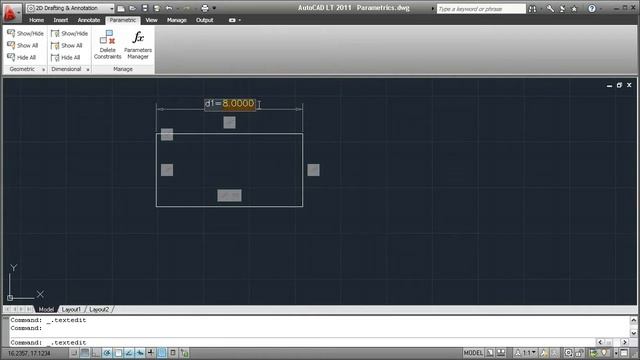The height and width of the screenshot is (360, 640).
Task: Click constraint marker bar near rectangle bottom
Action: click(229, 196)
